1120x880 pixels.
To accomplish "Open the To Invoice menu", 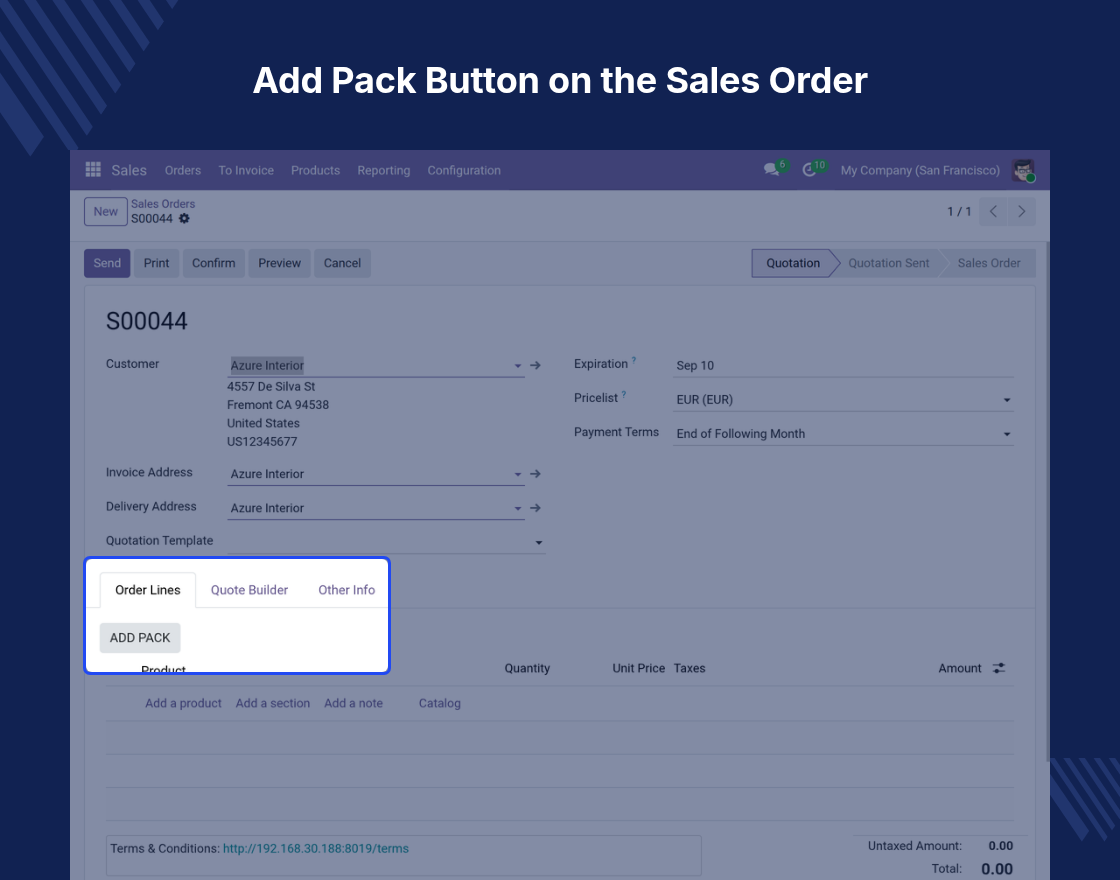I will coord(246,170).
